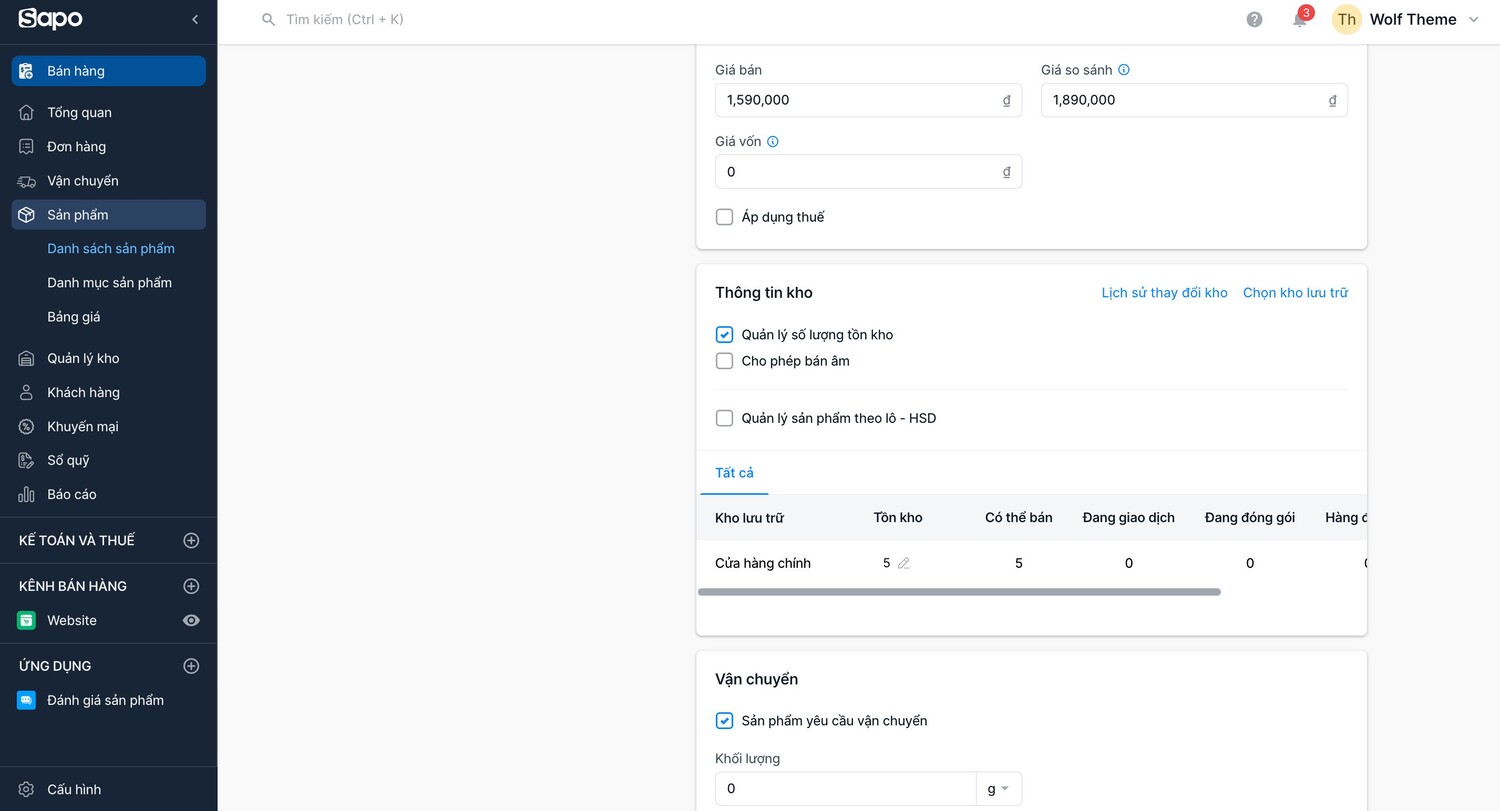The height and width of the screenshot is (811, 1500).
Task: Click the info icon beside Giá so sánh
Action: 1124,70
